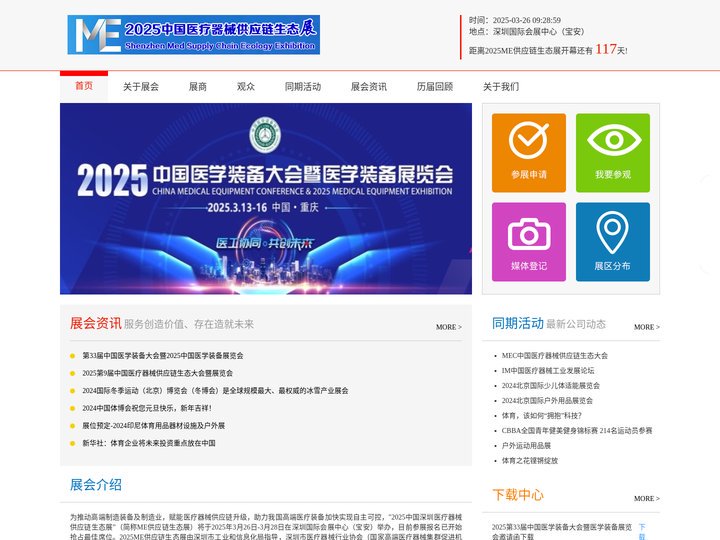
Task: Click the 展会资讯 section heading
Action: (x=96, y=323)
